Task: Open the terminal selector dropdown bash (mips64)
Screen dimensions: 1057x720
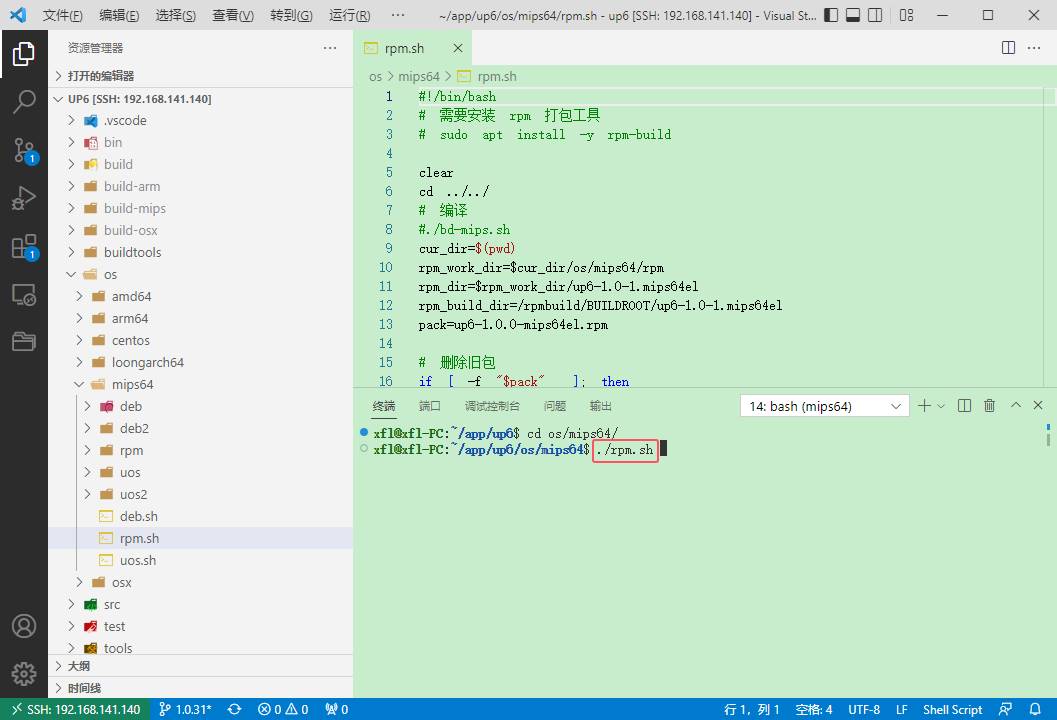Action: pos(824,406)
